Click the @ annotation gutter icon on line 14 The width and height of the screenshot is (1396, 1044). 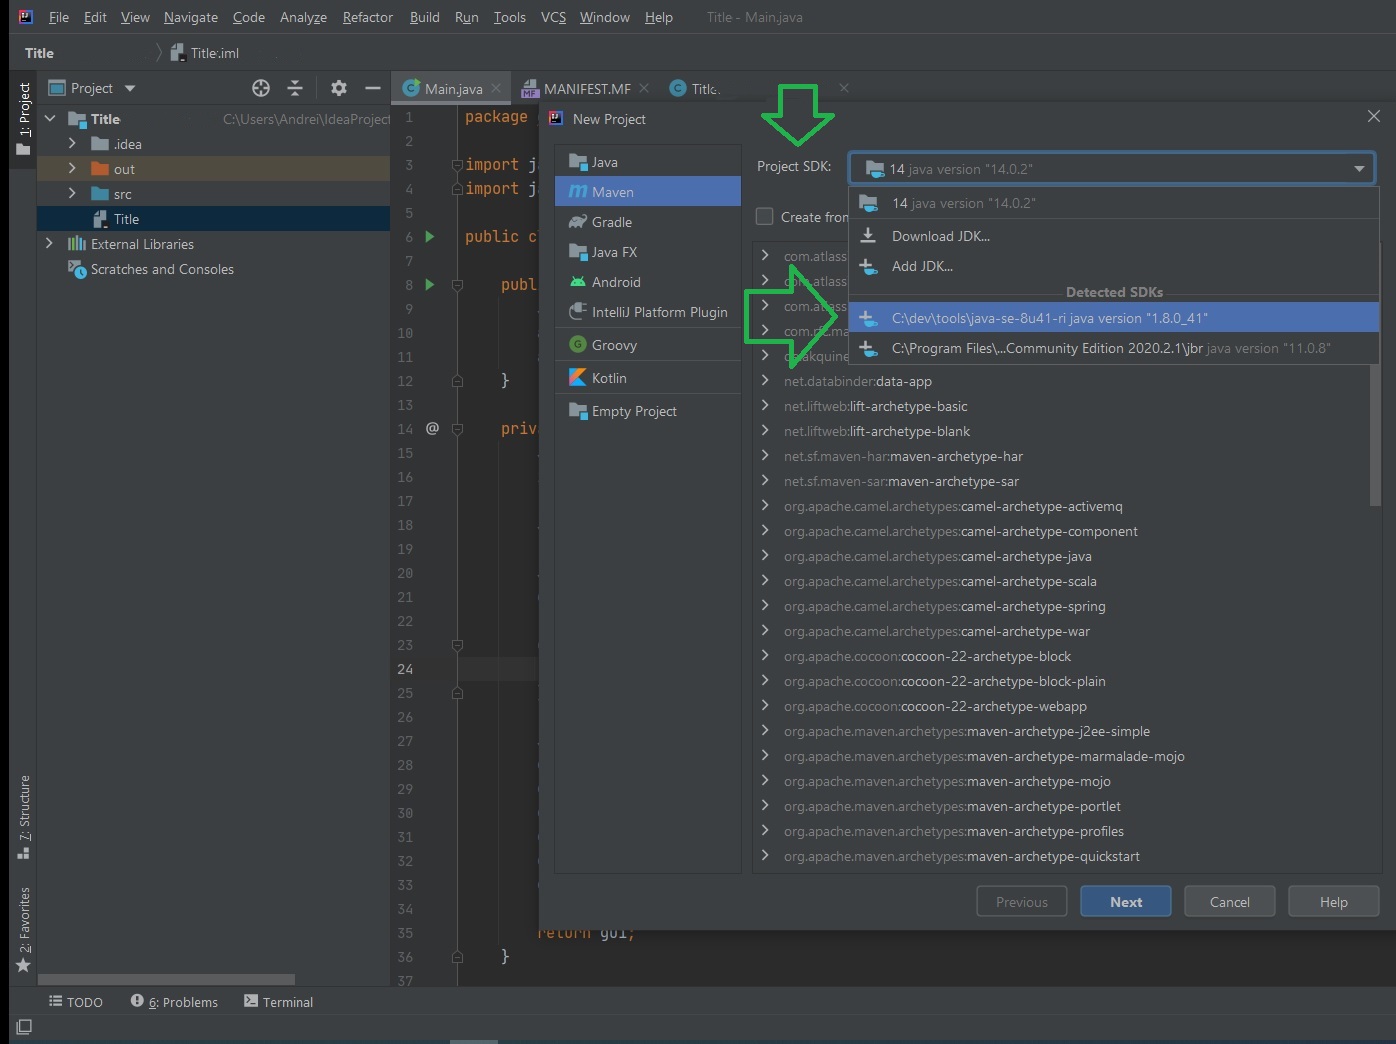[432, 428]
